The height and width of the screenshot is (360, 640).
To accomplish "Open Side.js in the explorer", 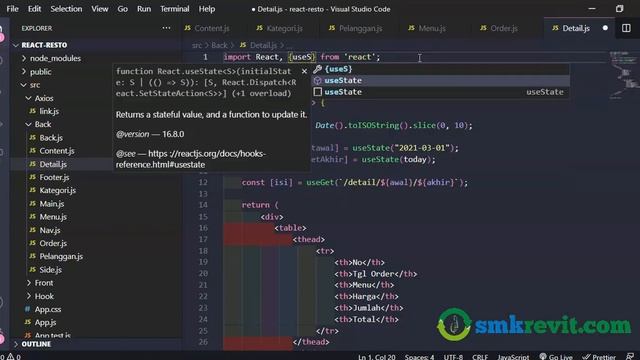I will tap(51, 270).
